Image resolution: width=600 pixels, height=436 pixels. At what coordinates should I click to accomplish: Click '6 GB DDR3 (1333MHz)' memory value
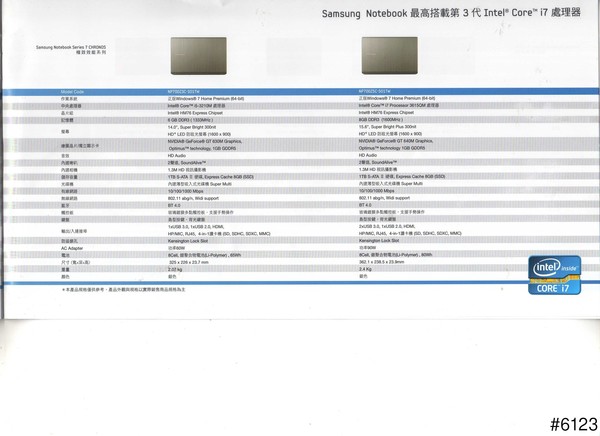[x=190, y=120]
